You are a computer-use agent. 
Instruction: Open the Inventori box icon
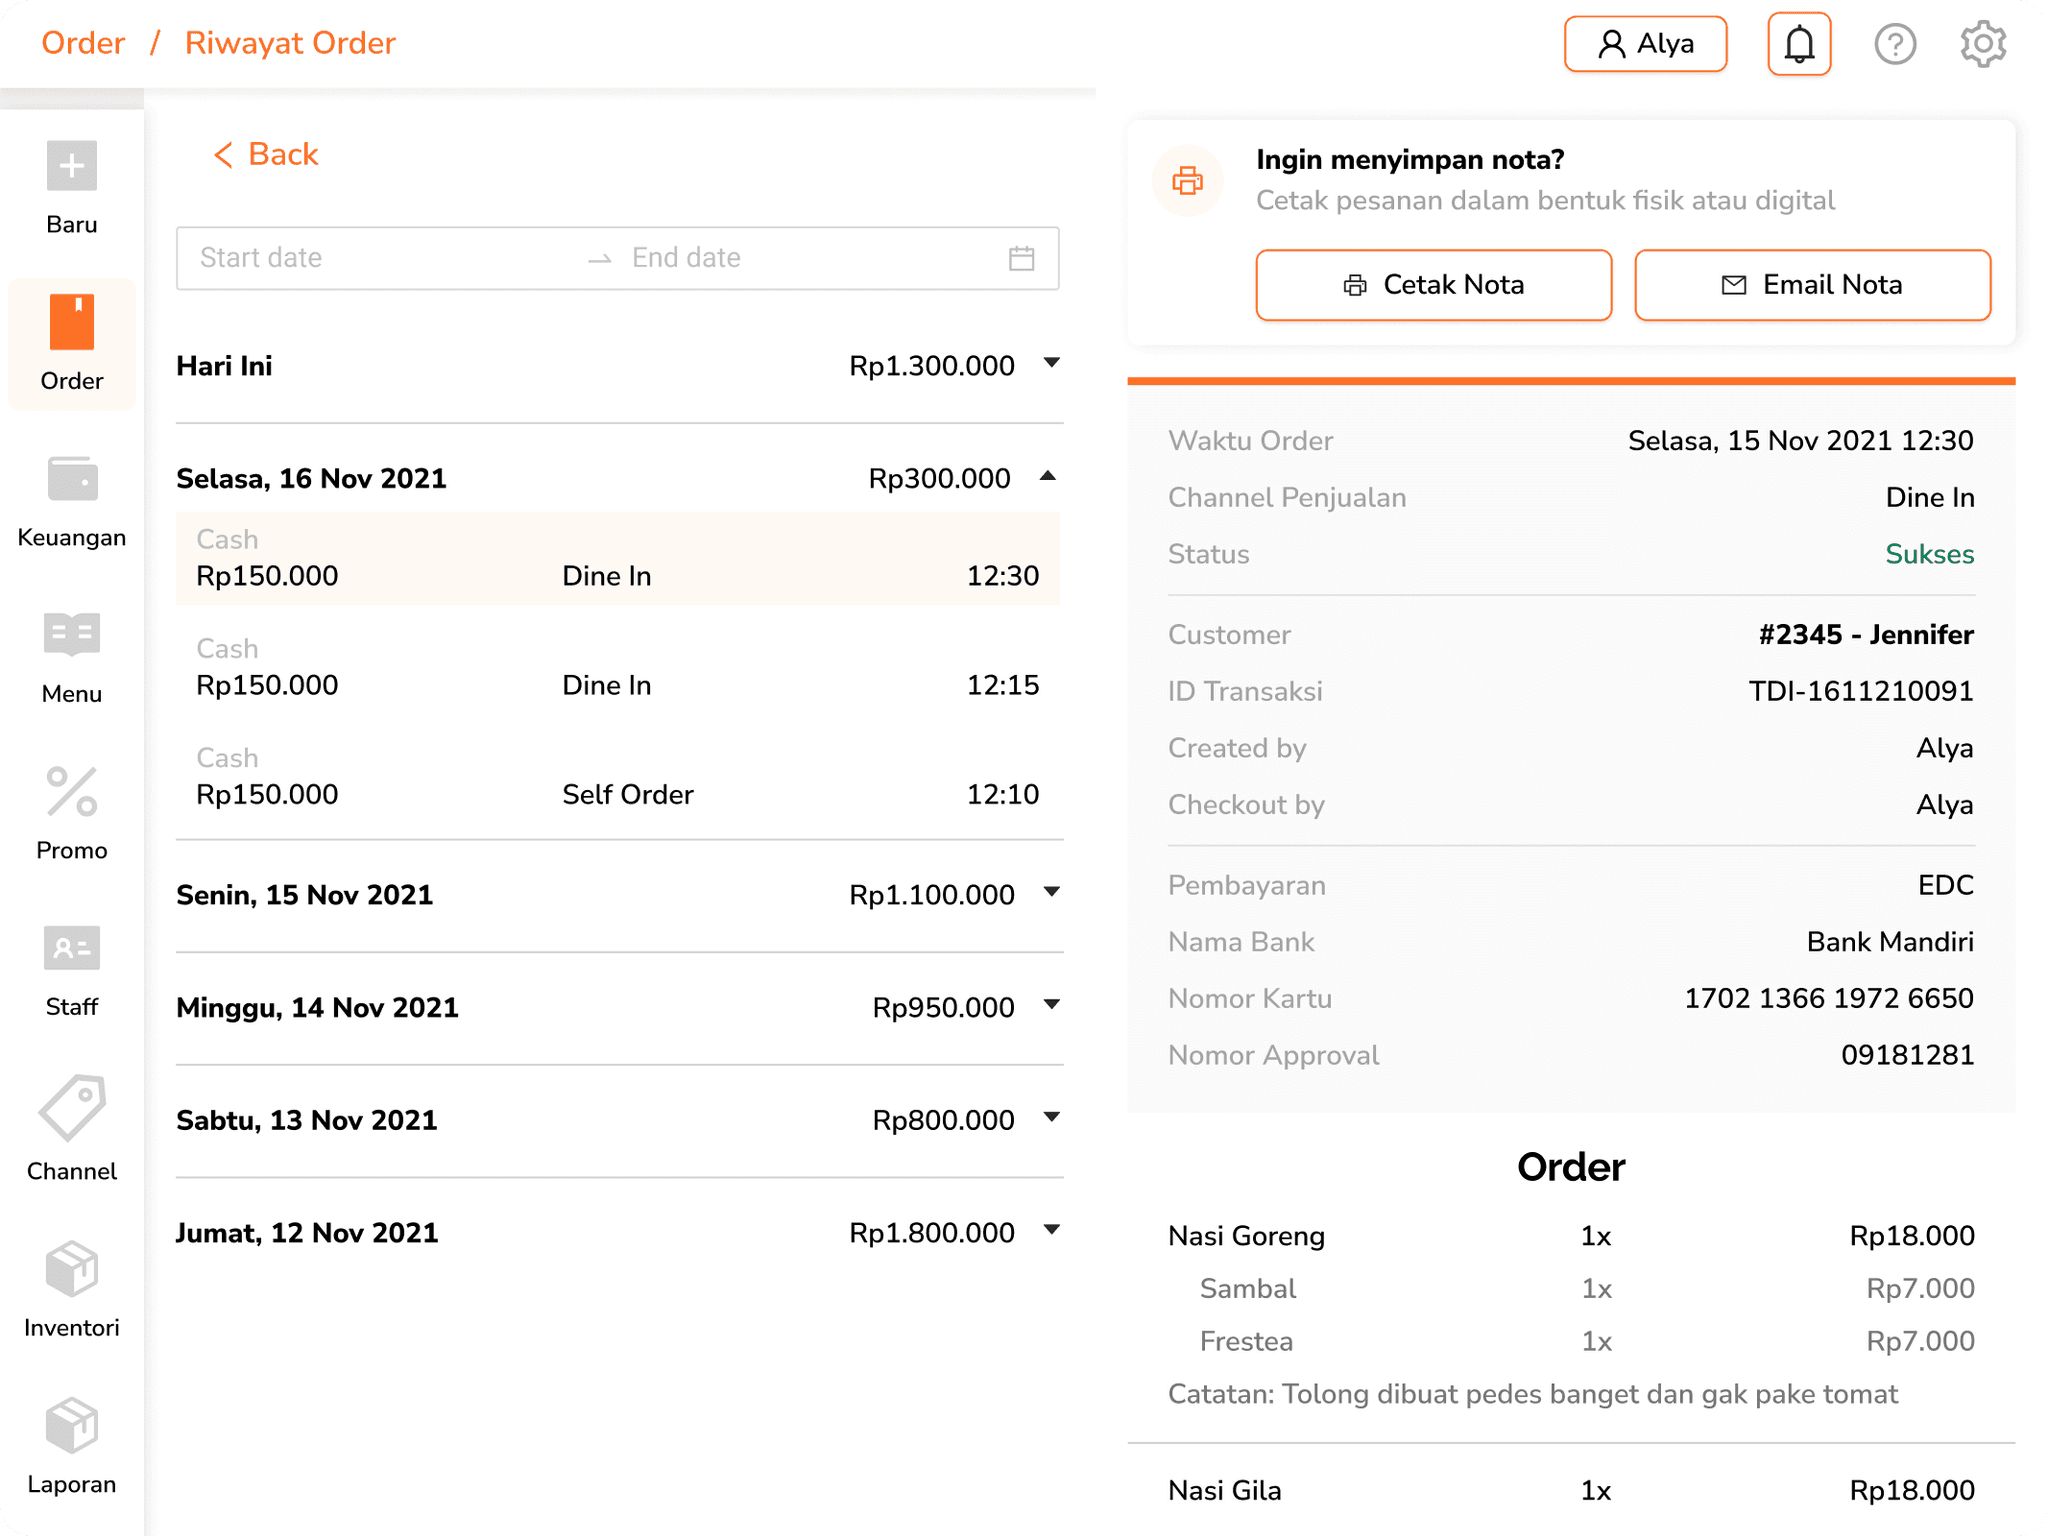pos(71,1268)
